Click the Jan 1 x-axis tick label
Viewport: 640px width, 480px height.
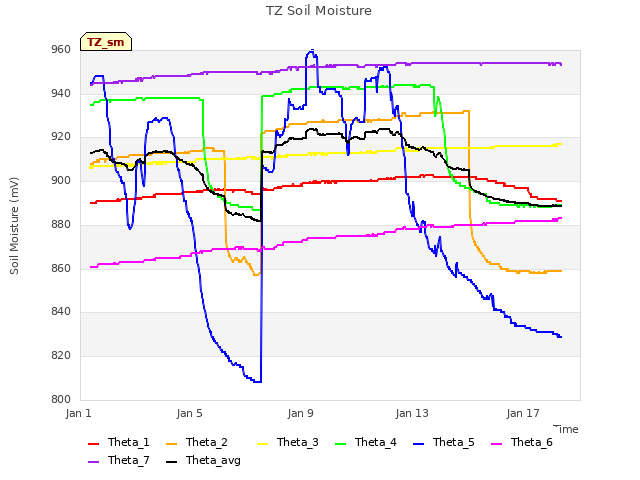coord(78,413)
